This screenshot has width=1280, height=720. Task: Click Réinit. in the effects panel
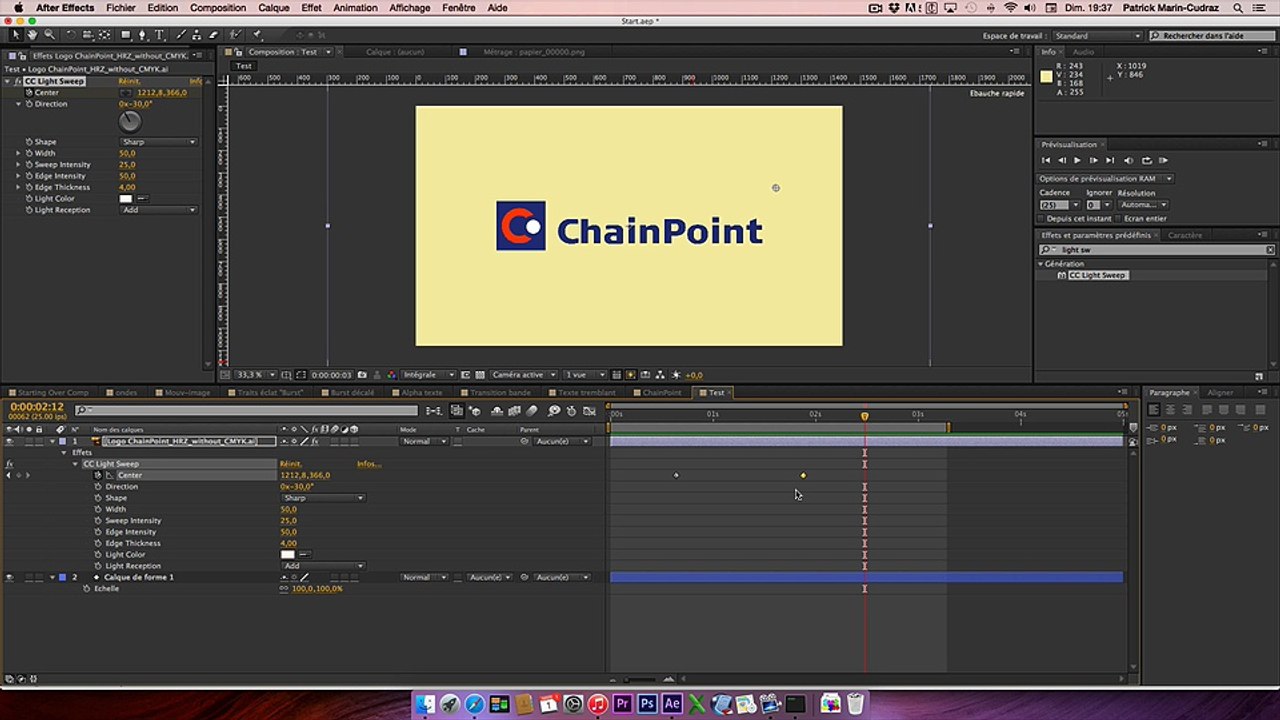click(x=129, y=81)
